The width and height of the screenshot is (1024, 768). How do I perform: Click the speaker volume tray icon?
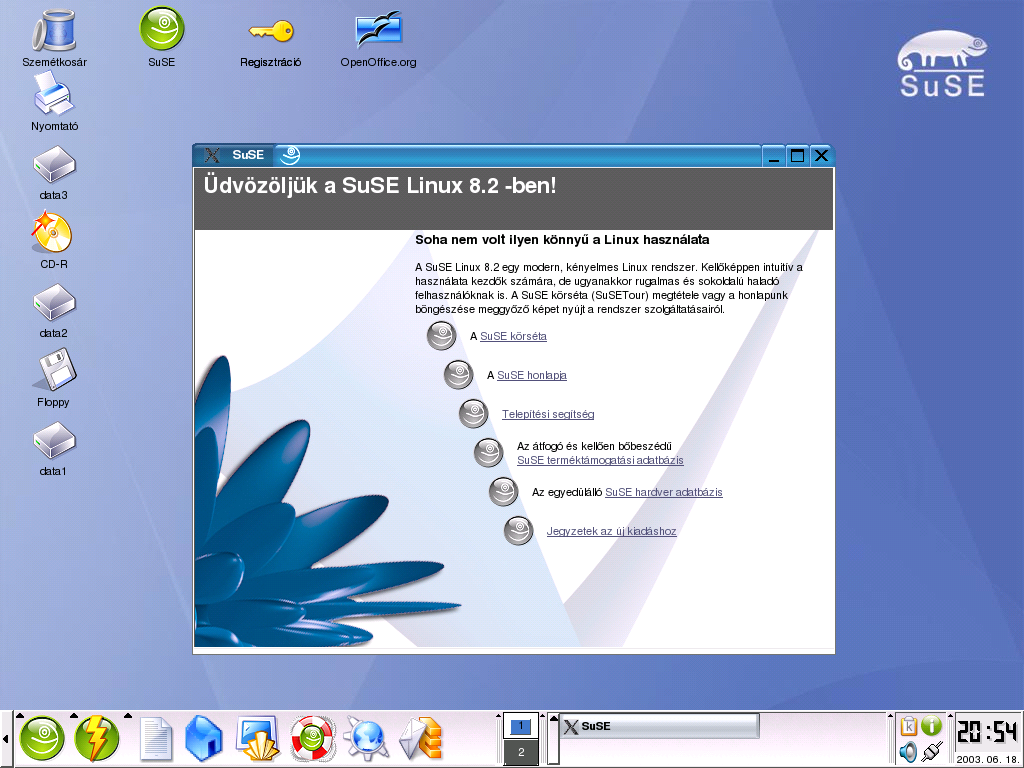pyautogui.click(x=908, y=752)
